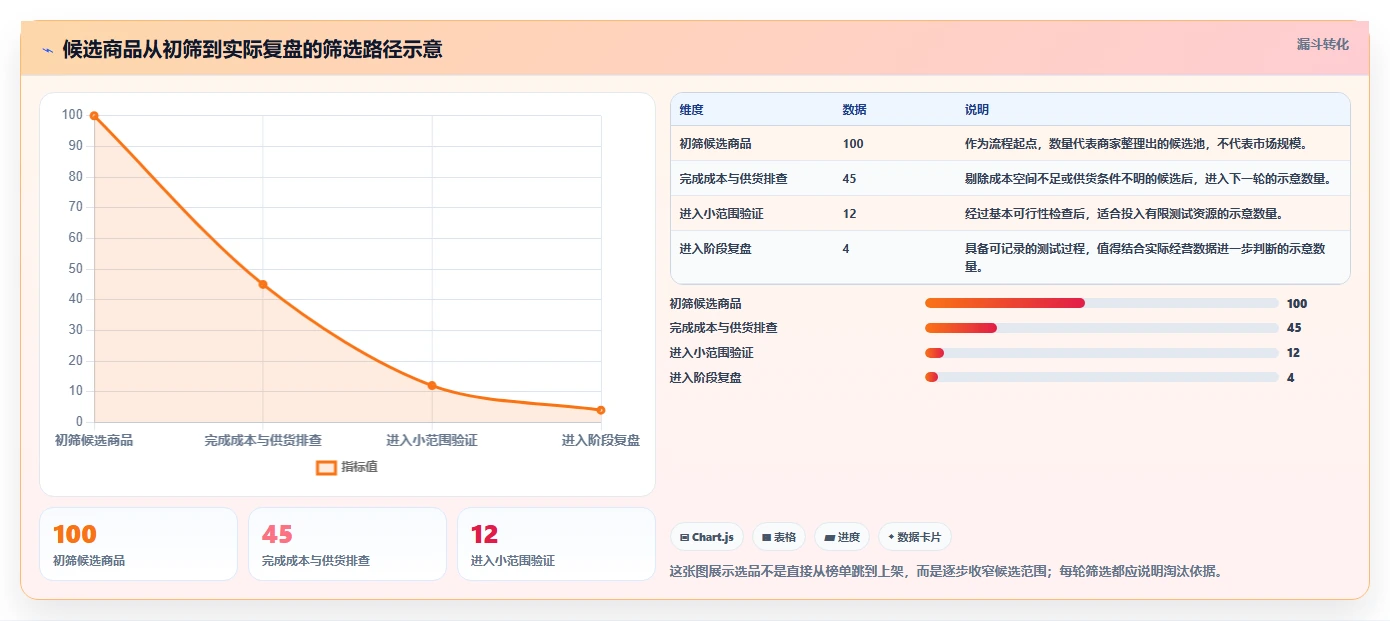Screen dimensions: 1390x621
Task: Click 完成成本与供货排查 in the table's 维度 column
Action: pyautogui.click(x=733, y=179)
